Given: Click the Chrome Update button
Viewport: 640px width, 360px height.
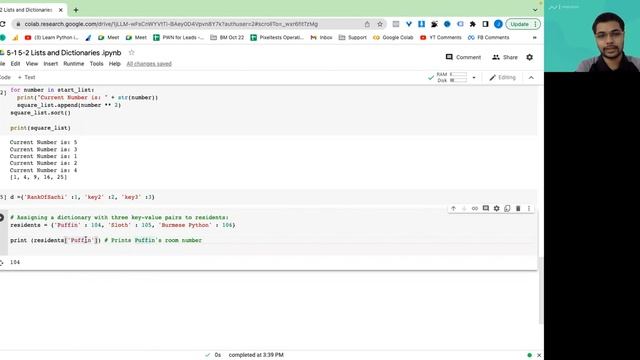Looking at the screenshot, I should point(519,24).
